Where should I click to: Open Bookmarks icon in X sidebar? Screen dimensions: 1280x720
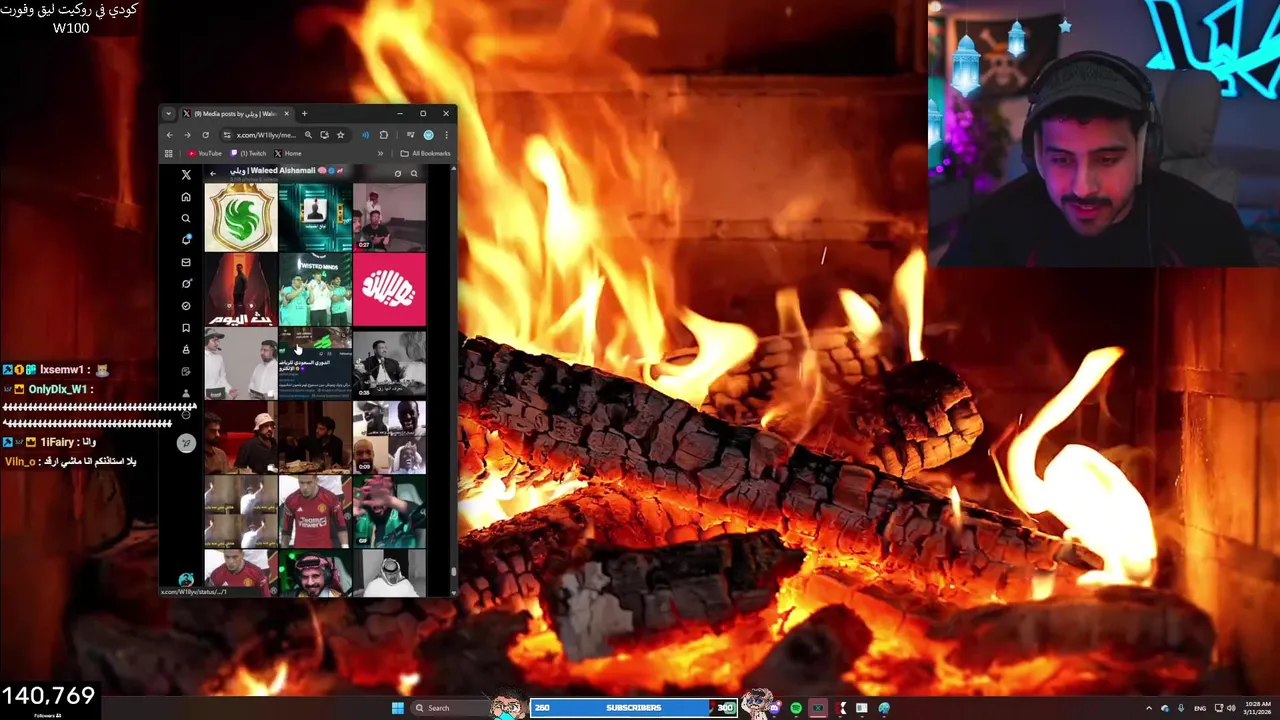click(186, 328)
